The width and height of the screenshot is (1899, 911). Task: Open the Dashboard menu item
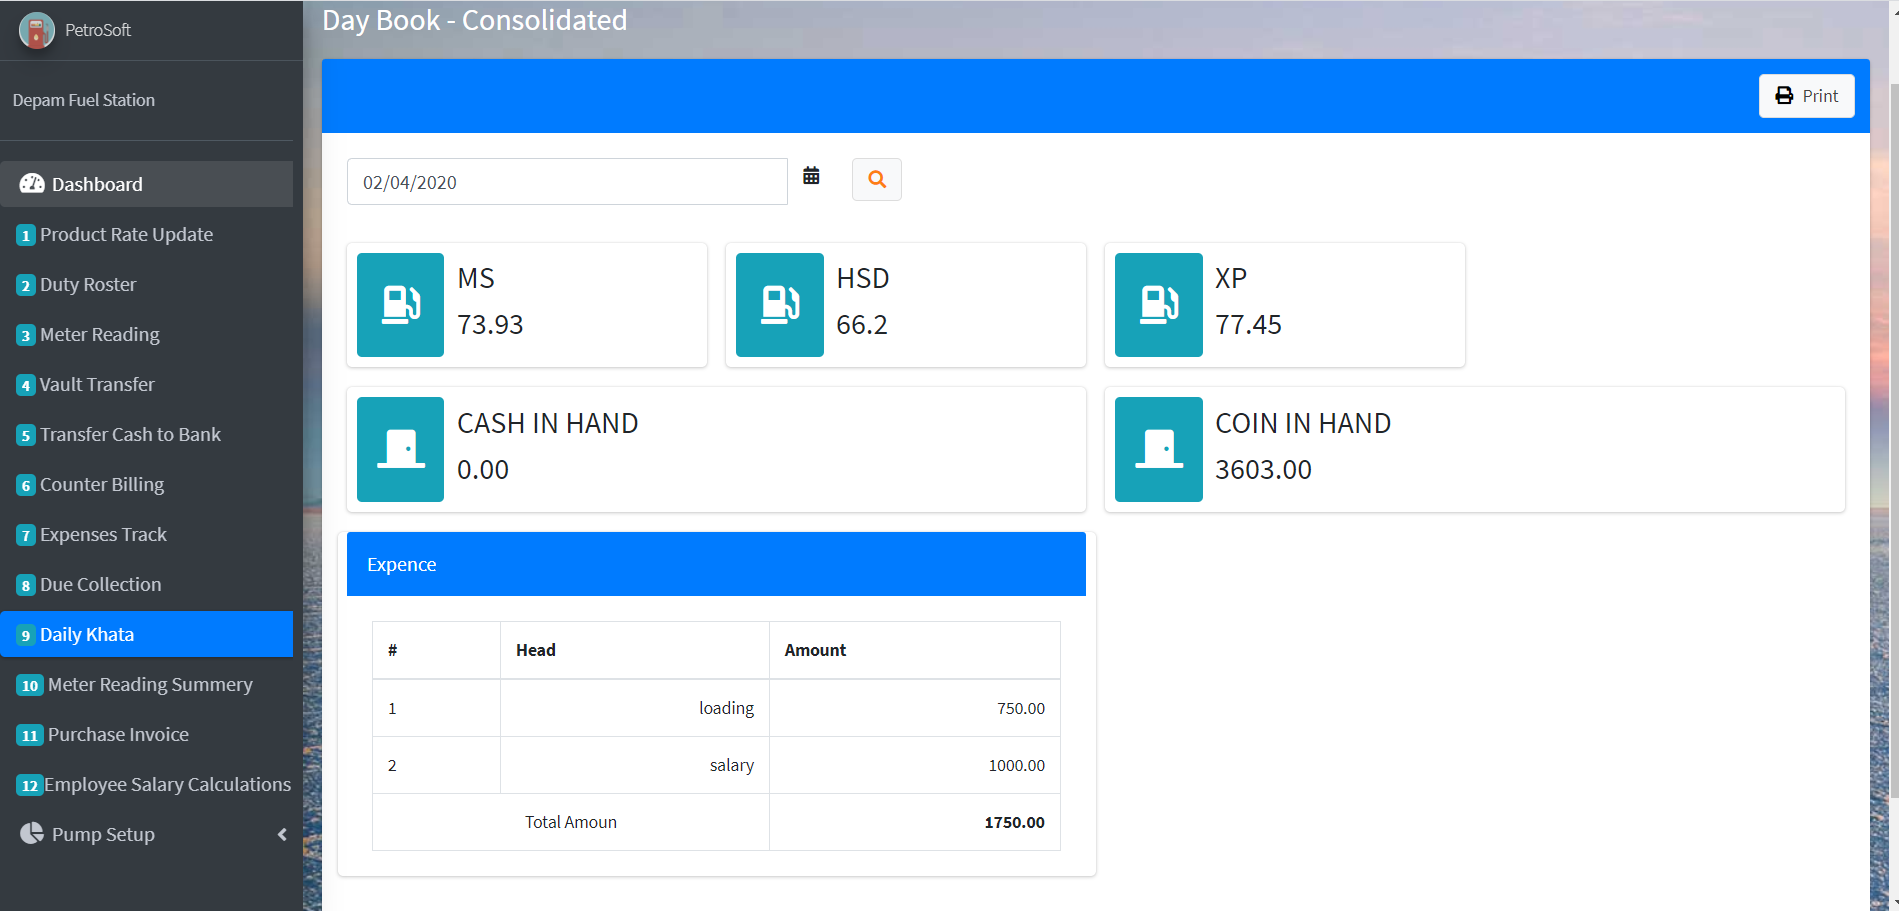(97, 184)
